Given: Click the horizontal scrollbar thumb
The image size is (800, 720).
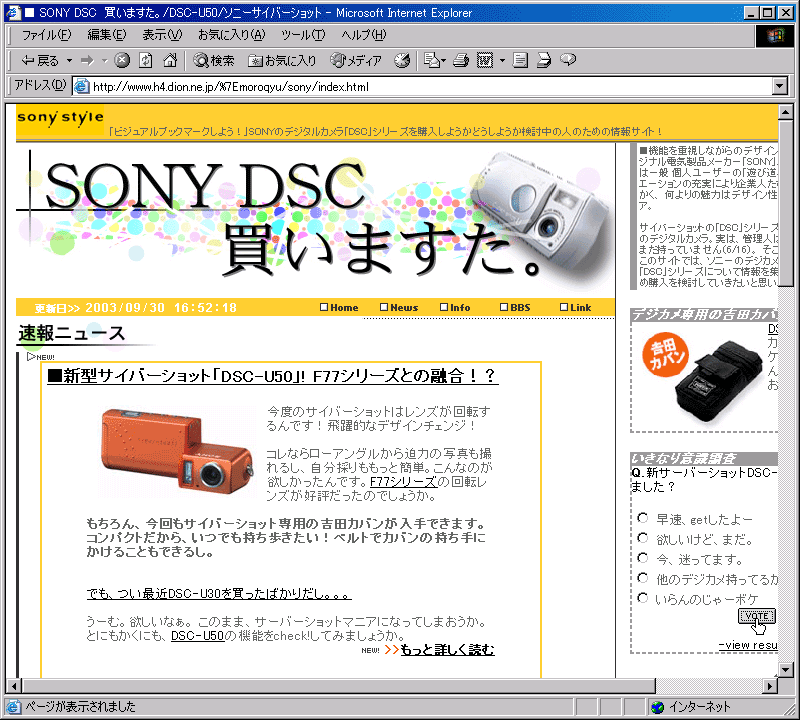Looking at the screenshot, I should 339,686.
